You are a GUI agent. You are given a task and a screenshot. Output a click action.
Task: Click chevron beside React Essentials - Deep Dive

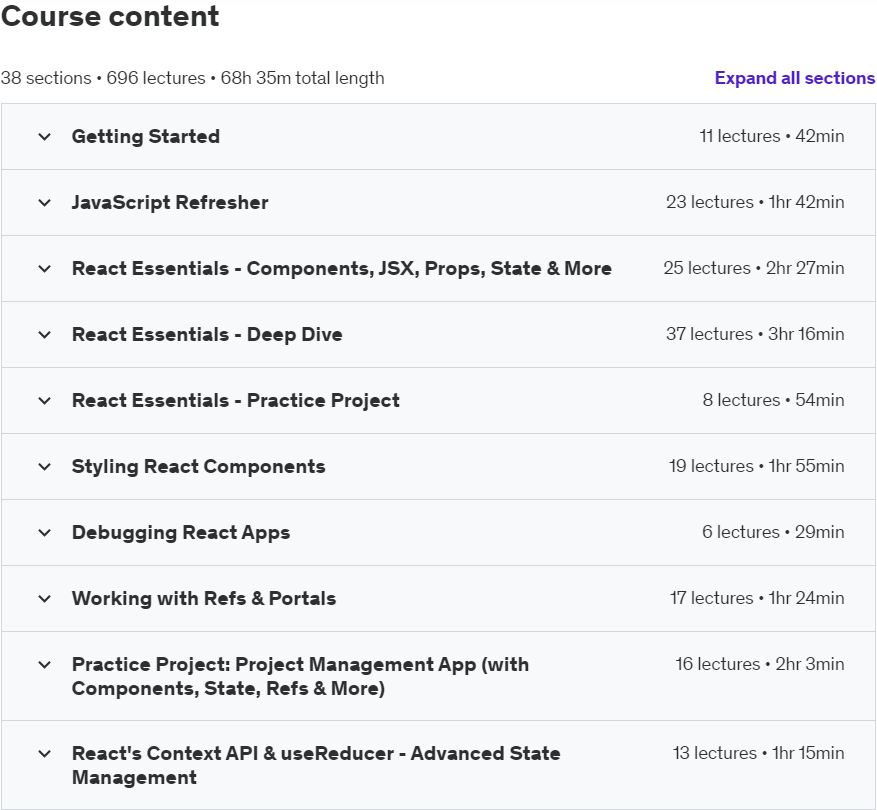(44, 335)
